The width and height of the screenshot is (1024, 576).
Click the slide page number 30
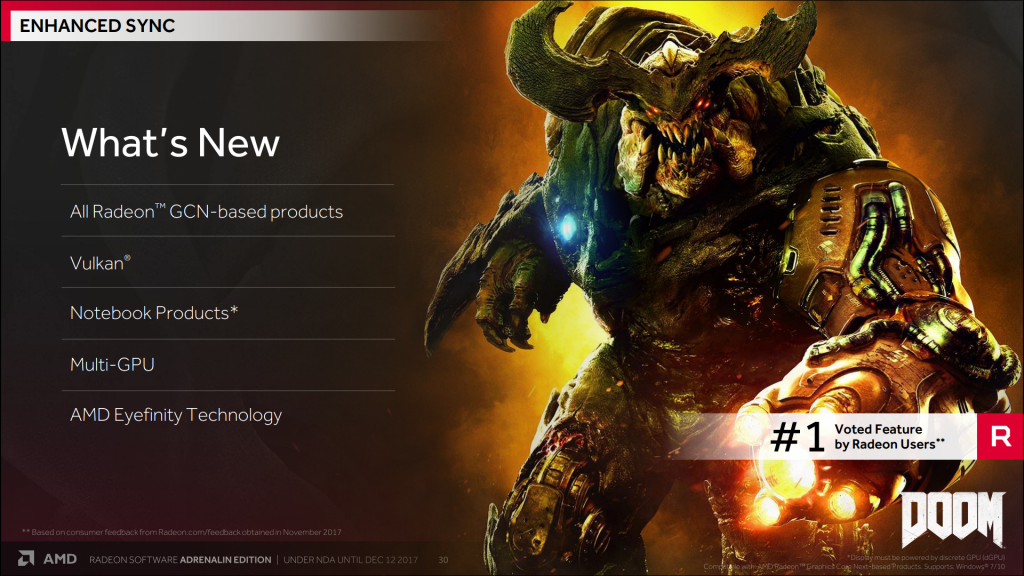pyautogui.click(x=443, y=560)
